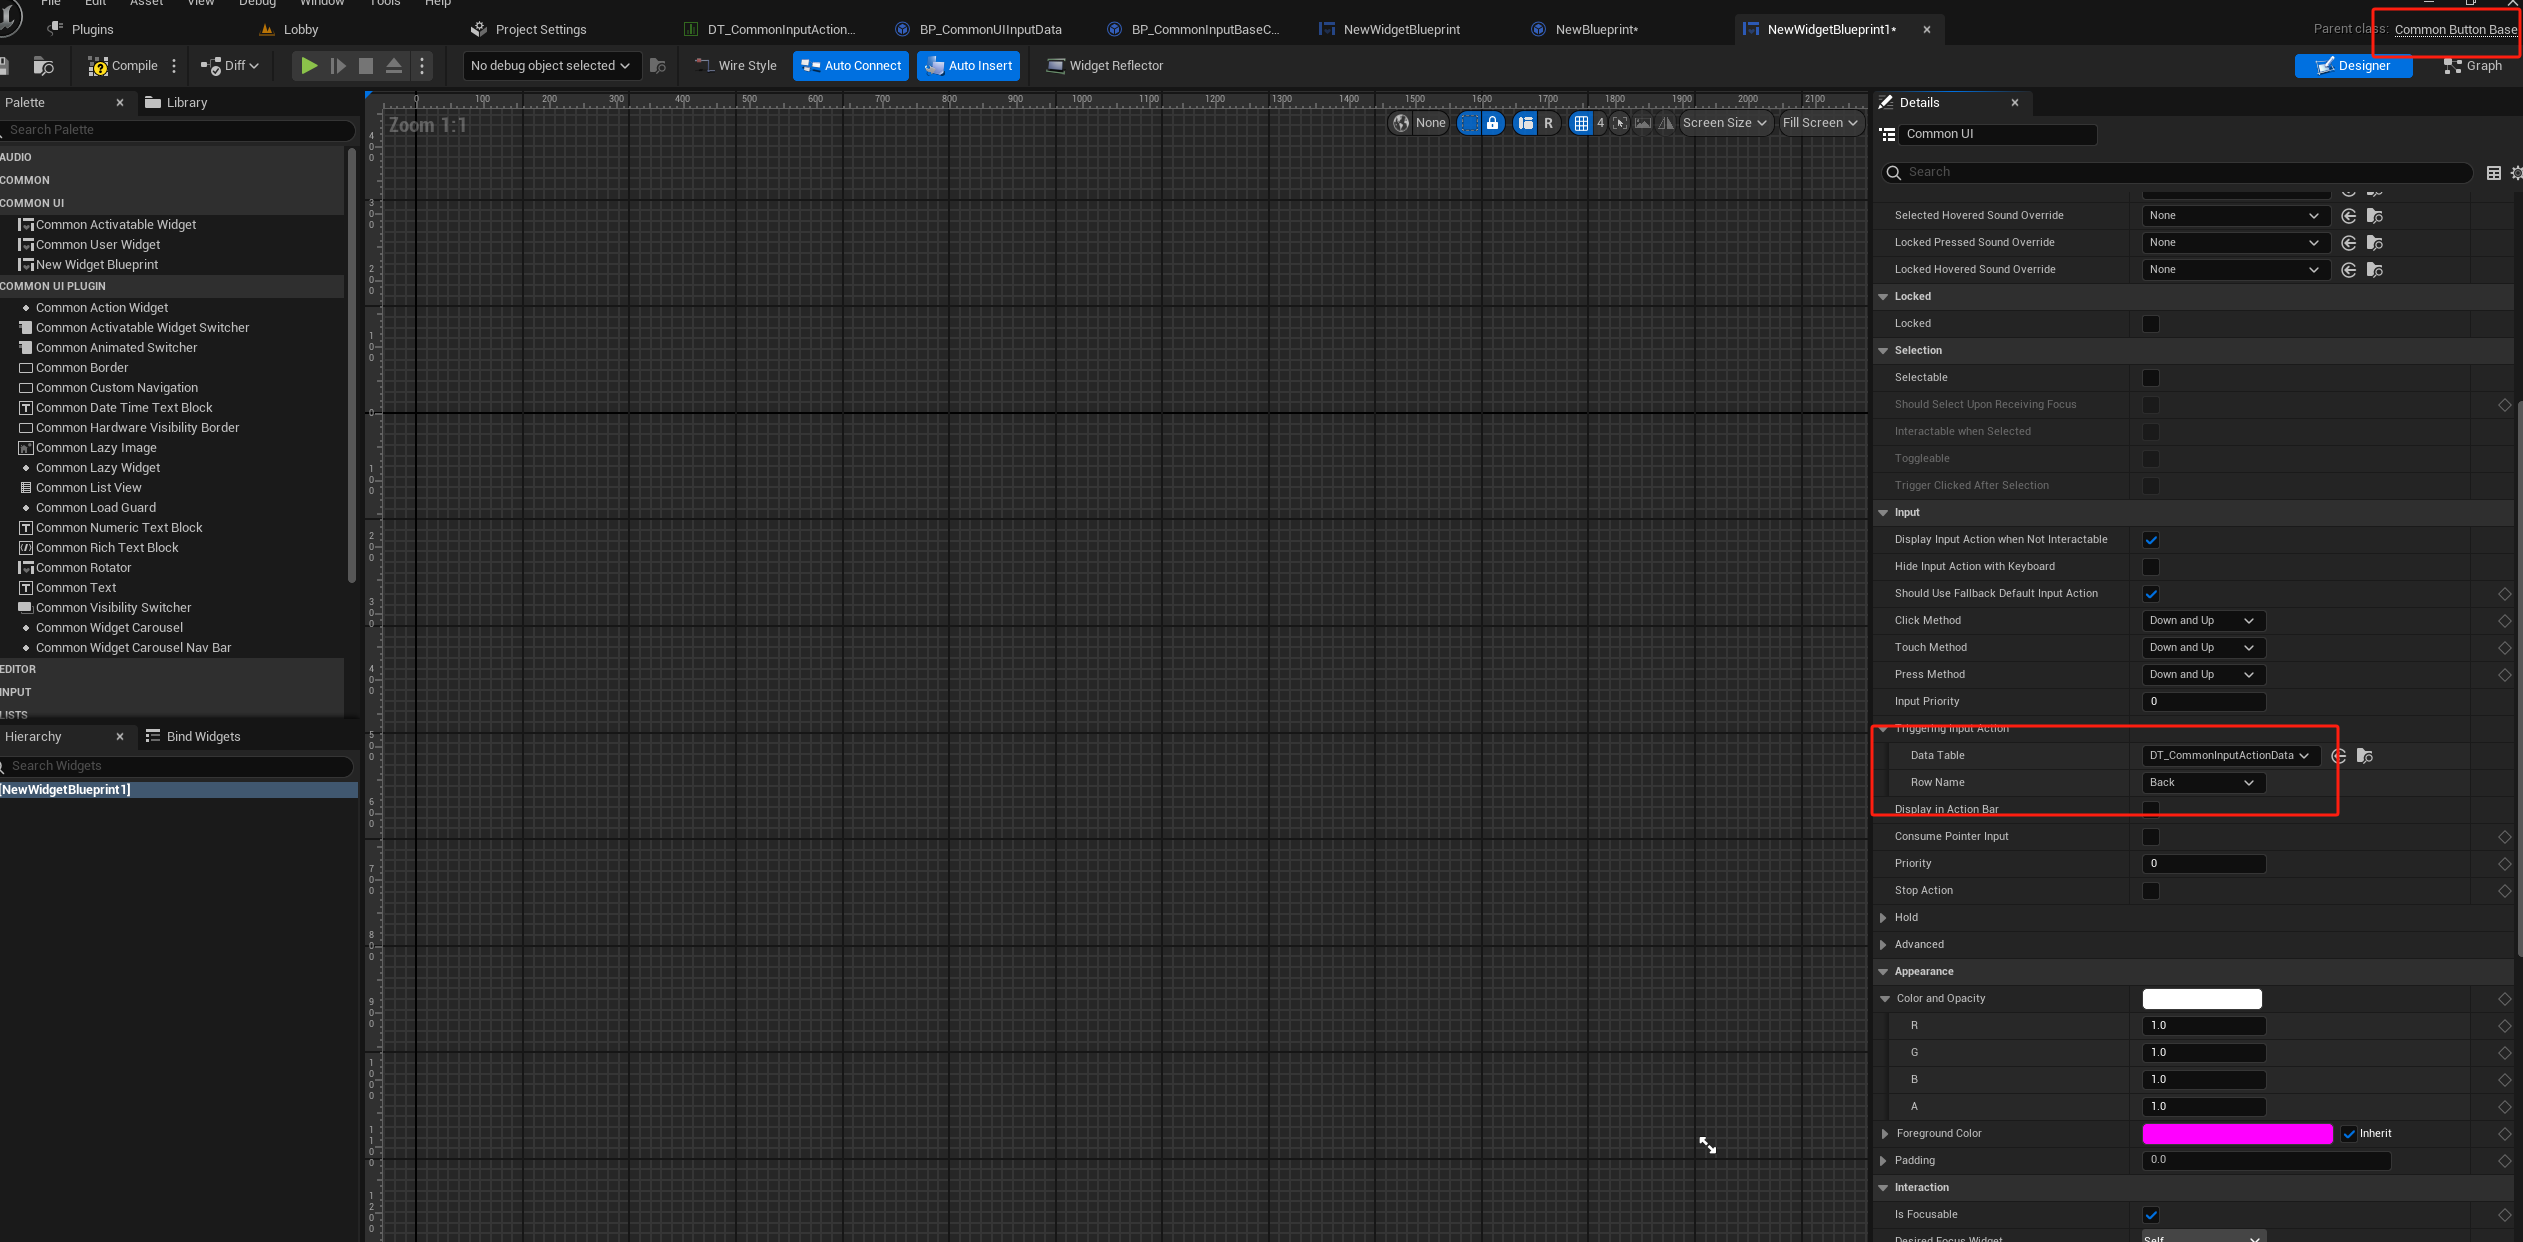The image size is (2523, 1242).
Task: Toggle the layout outlines dashed-square icon
Action: (1468, 123)
